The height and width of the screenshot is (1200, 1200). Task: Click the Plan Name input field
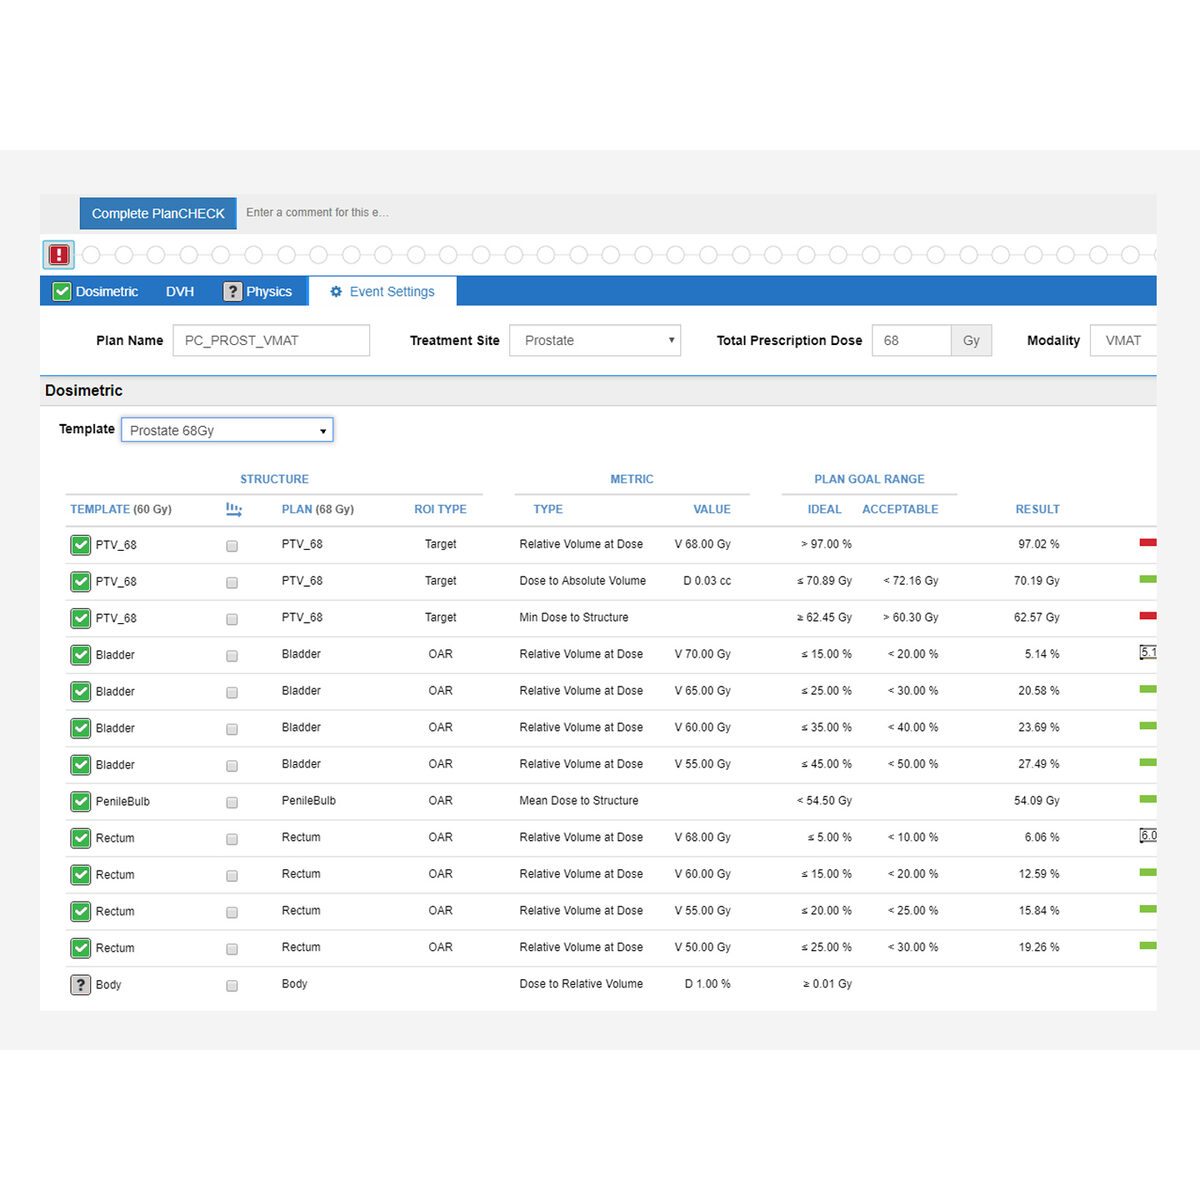[x=271, y=340]
